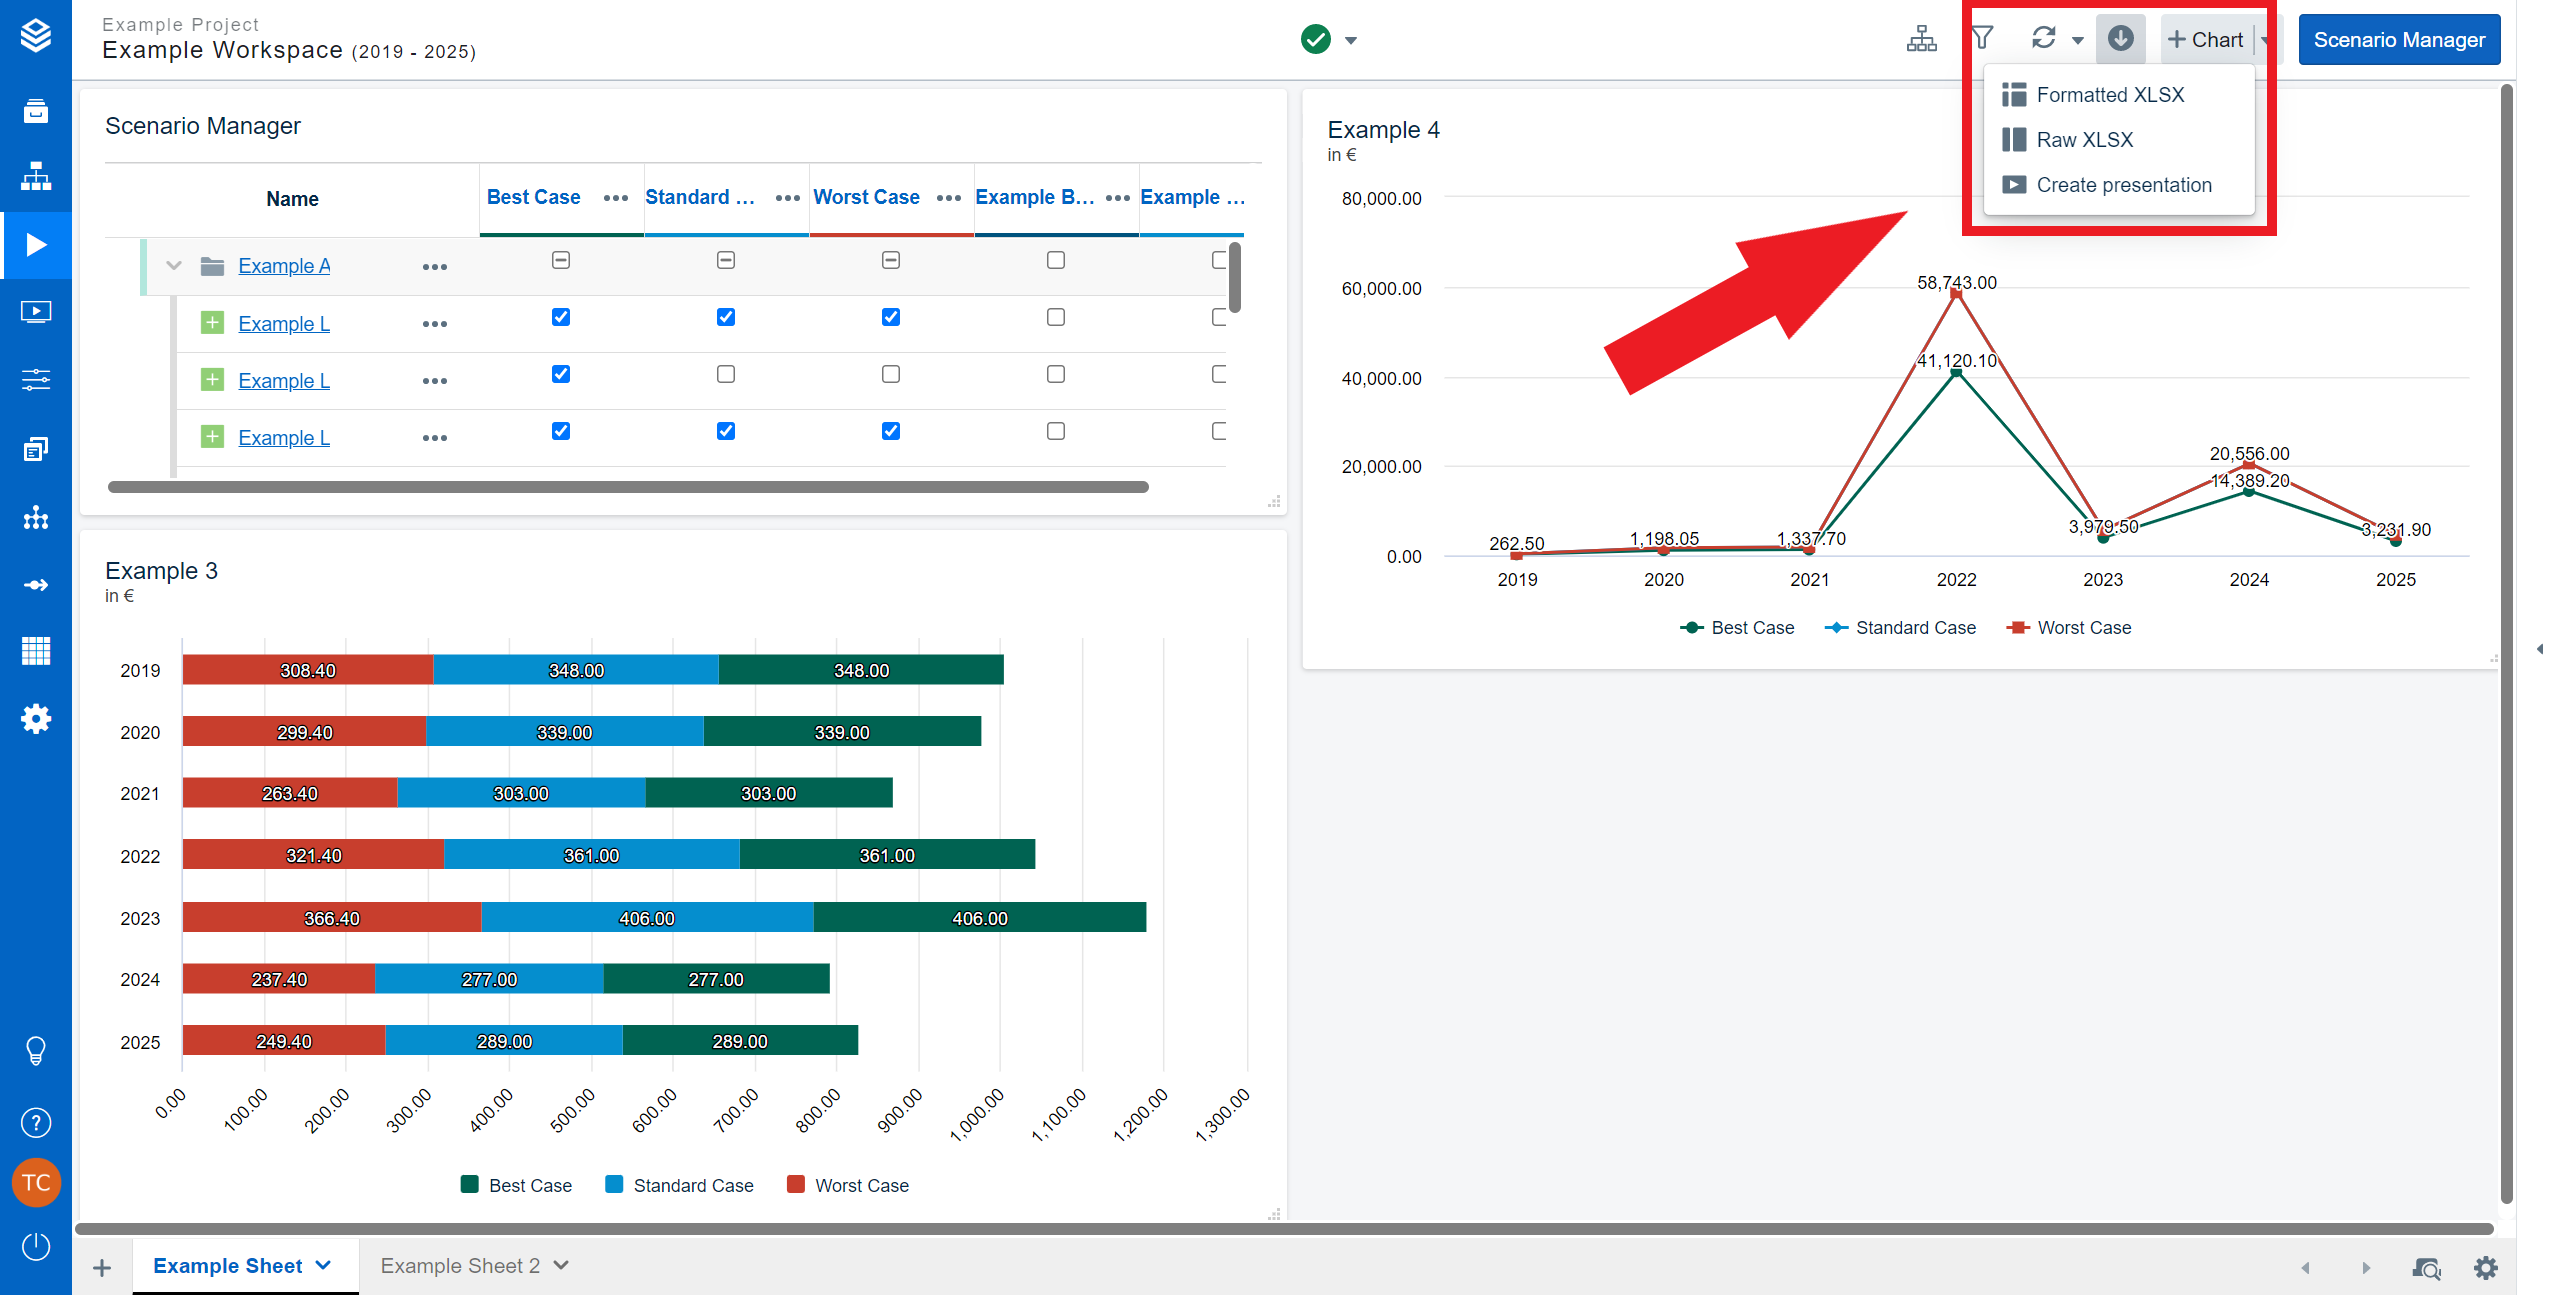
Task: Open the settings gear in left sidebar
Action: (x=36, y=718)
